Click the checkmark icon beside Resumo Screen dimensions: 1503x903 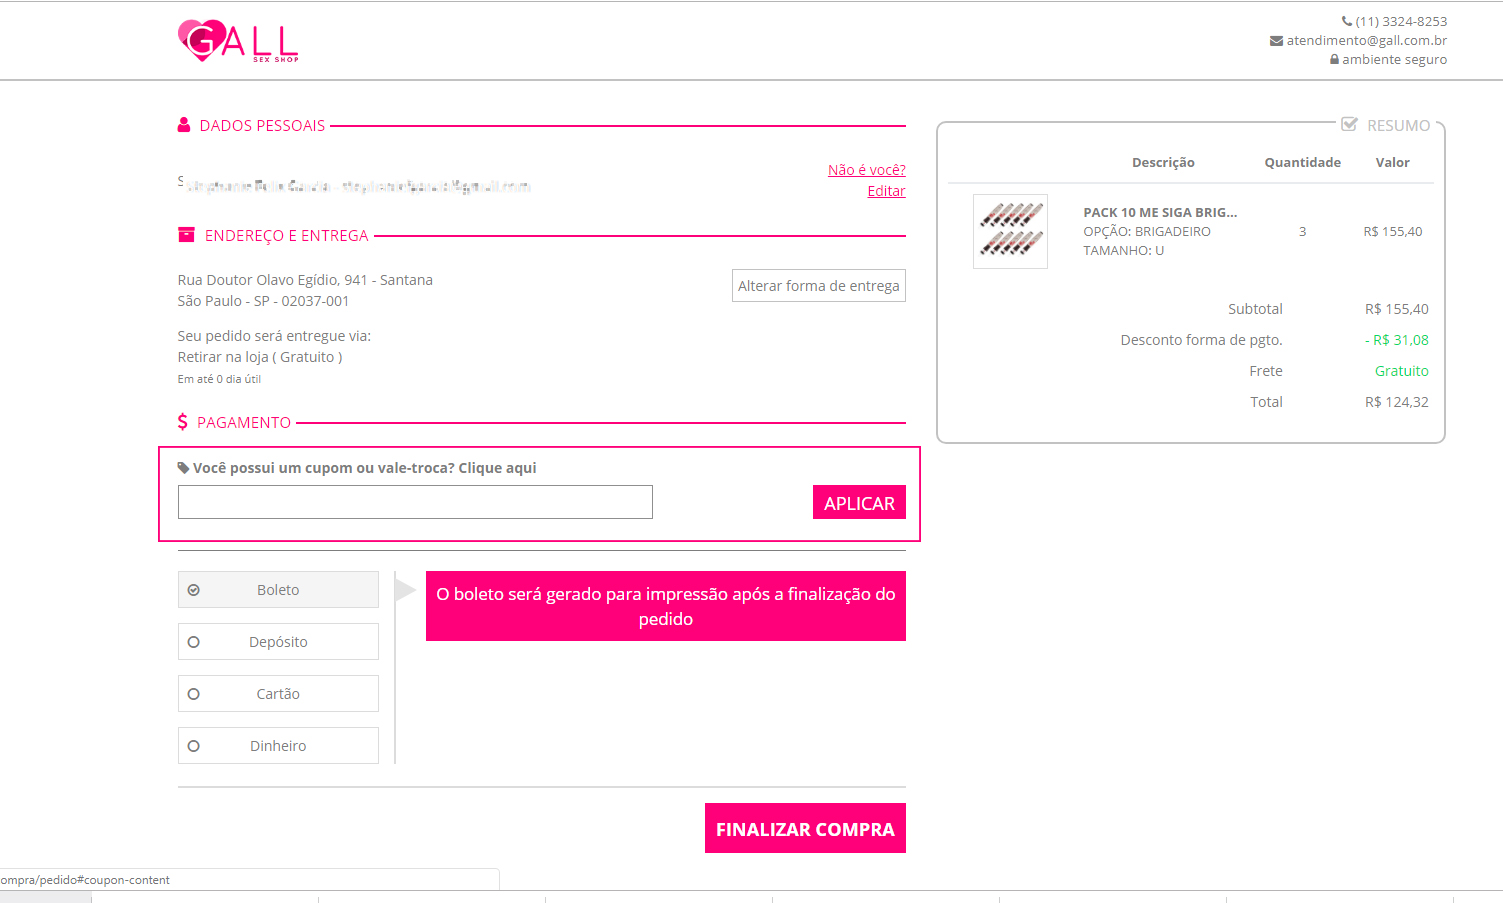tap(1349, 125)
